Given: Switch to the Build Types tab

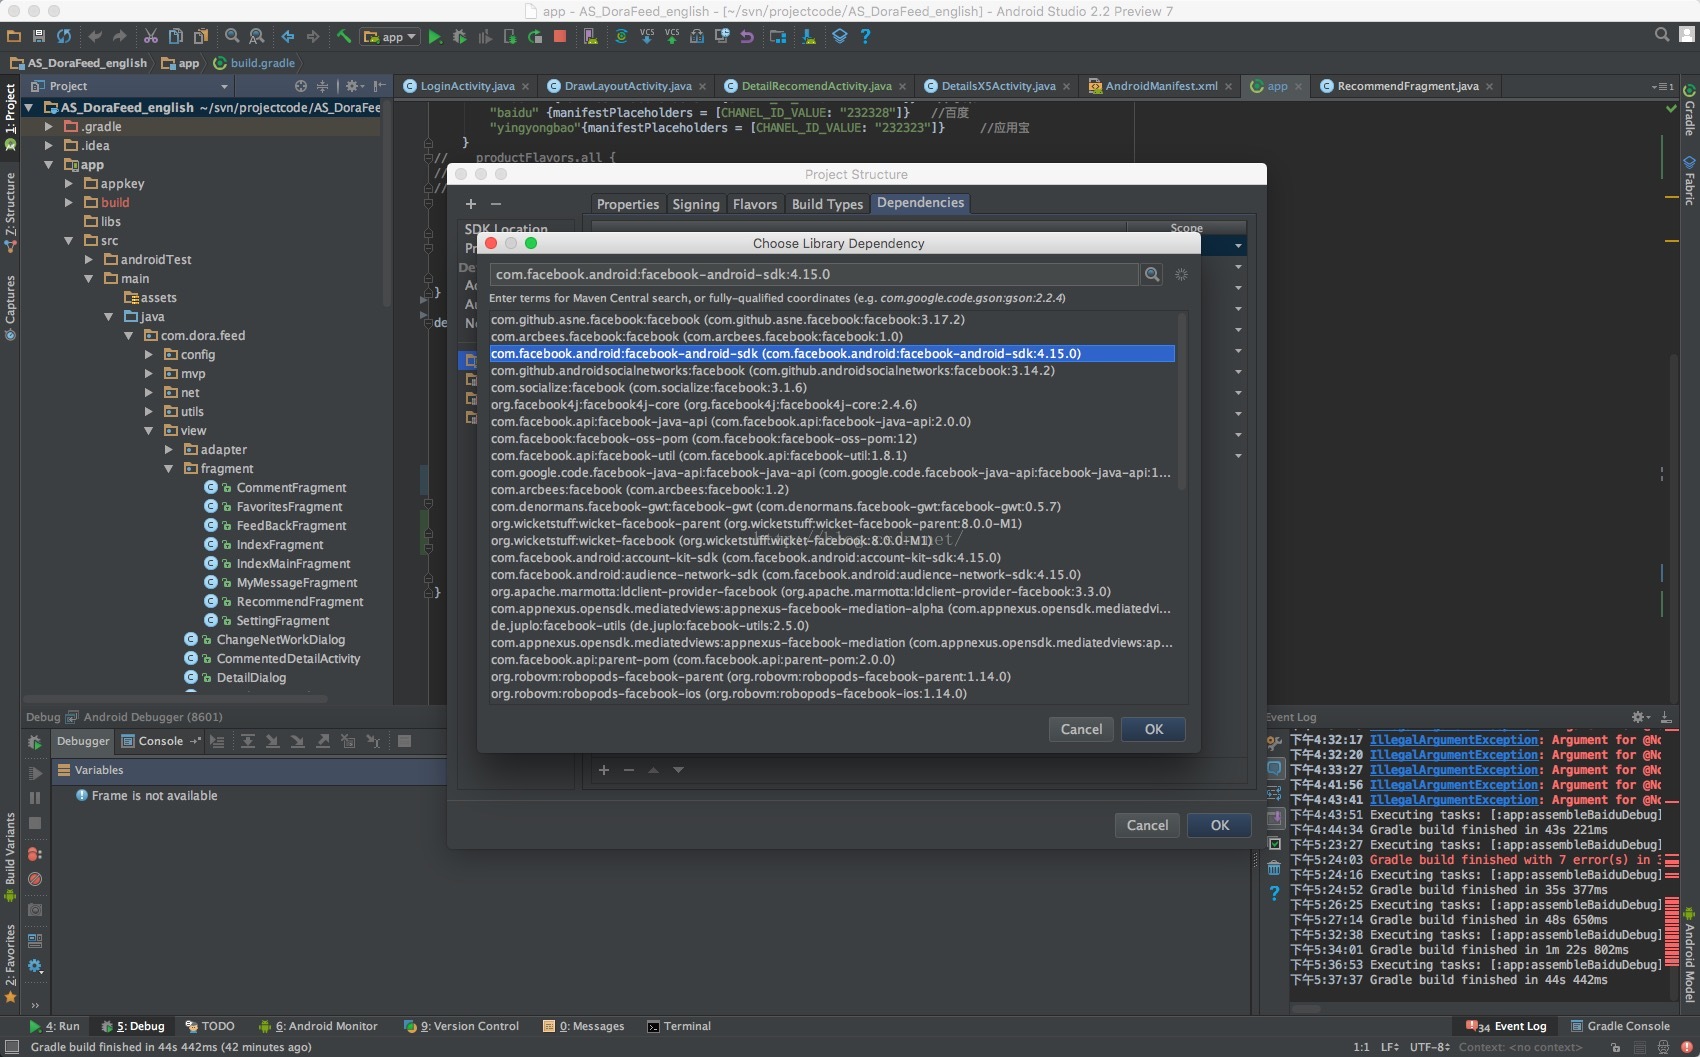Looking at the screenshot, I should click(x=826, y=204).
